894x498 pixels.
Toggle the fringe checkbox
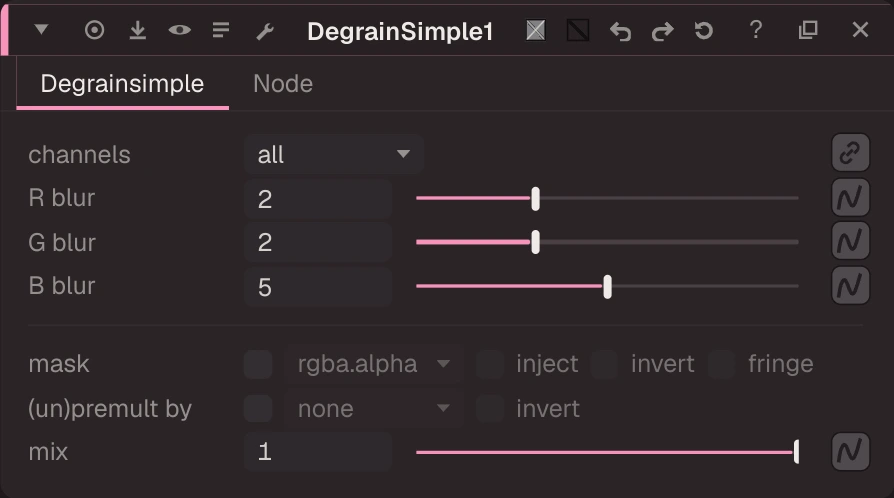pos(722,365)
